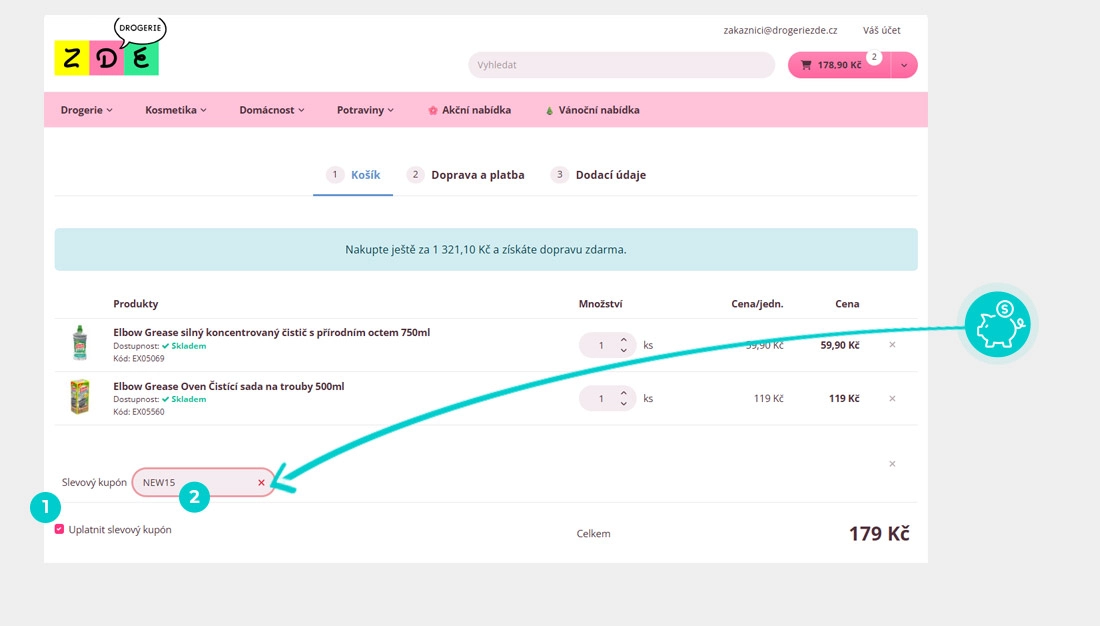Screen dimensions: 1100x626
Task: Expand the Drogerie menu category
Action: point(86,110)
